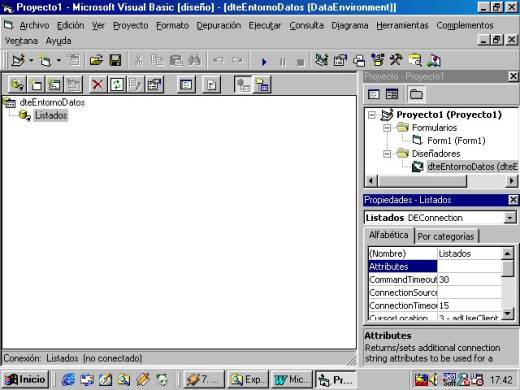Collapse the Diseñadores folder node
This screenshot has width=520, height=390.
[387, 154]
